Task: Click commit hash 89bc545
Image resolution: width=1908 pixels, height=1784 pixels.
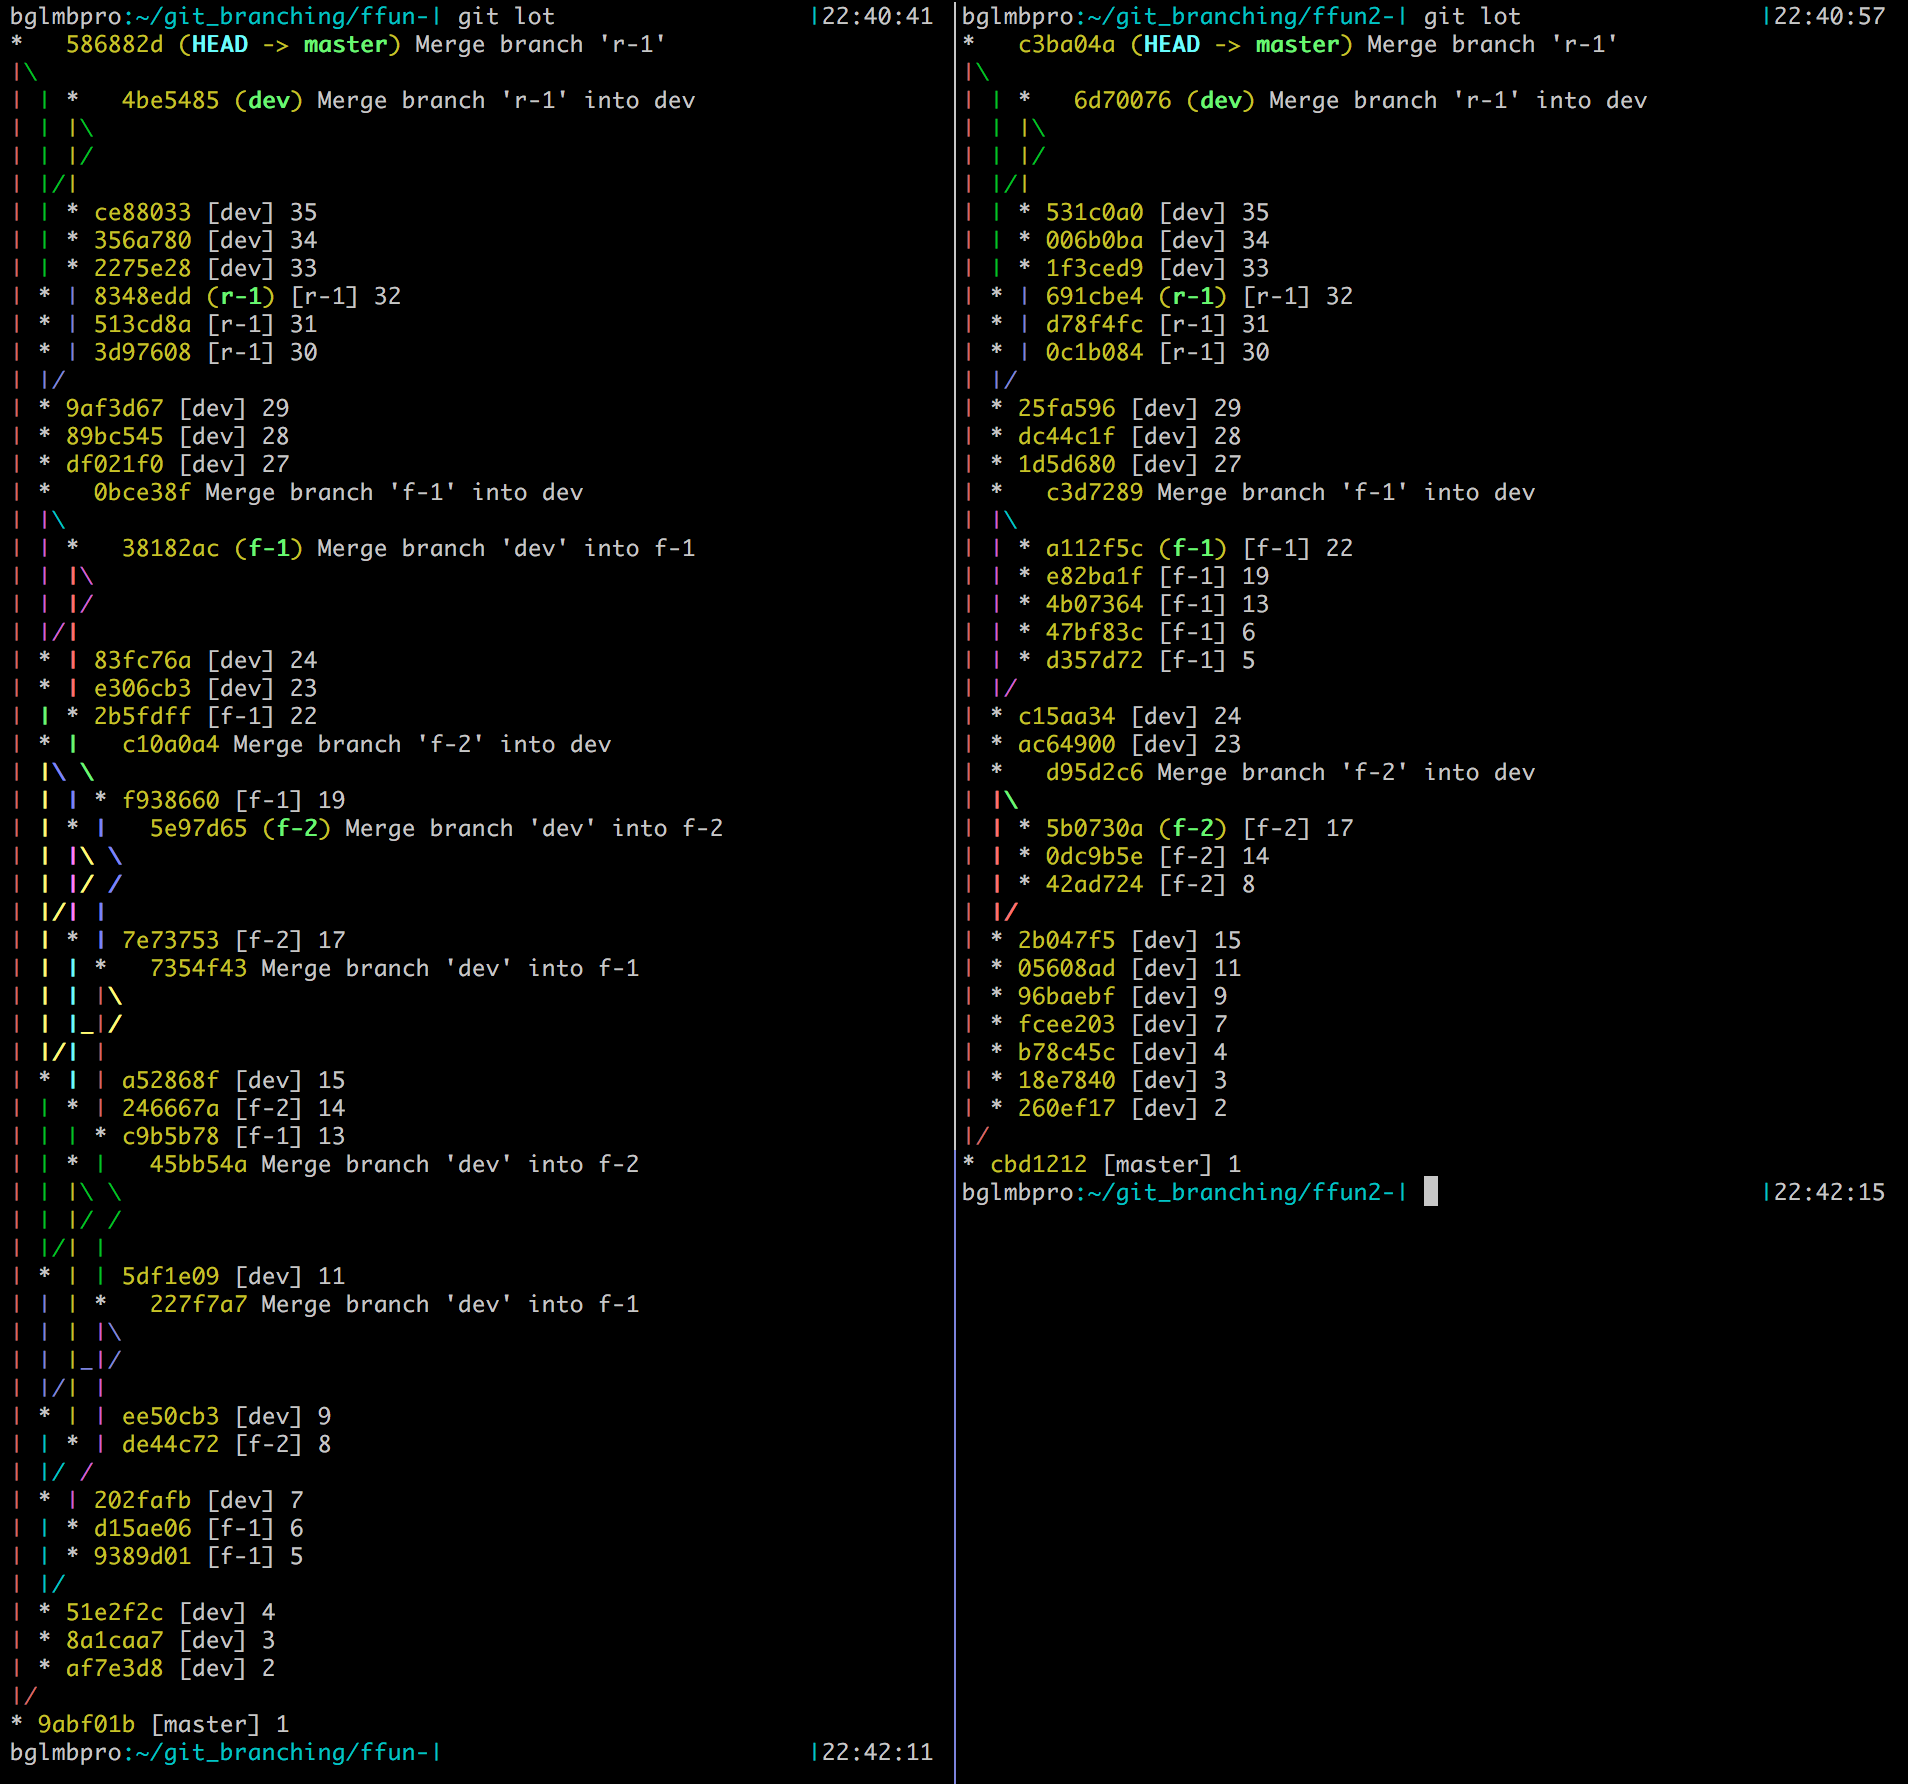Action: click(x=114, y=437)
